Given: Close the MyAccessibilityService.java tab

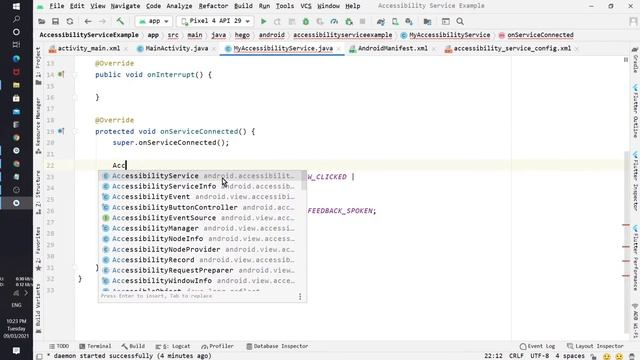Looking at the screenshot, I should click(339, 49).
